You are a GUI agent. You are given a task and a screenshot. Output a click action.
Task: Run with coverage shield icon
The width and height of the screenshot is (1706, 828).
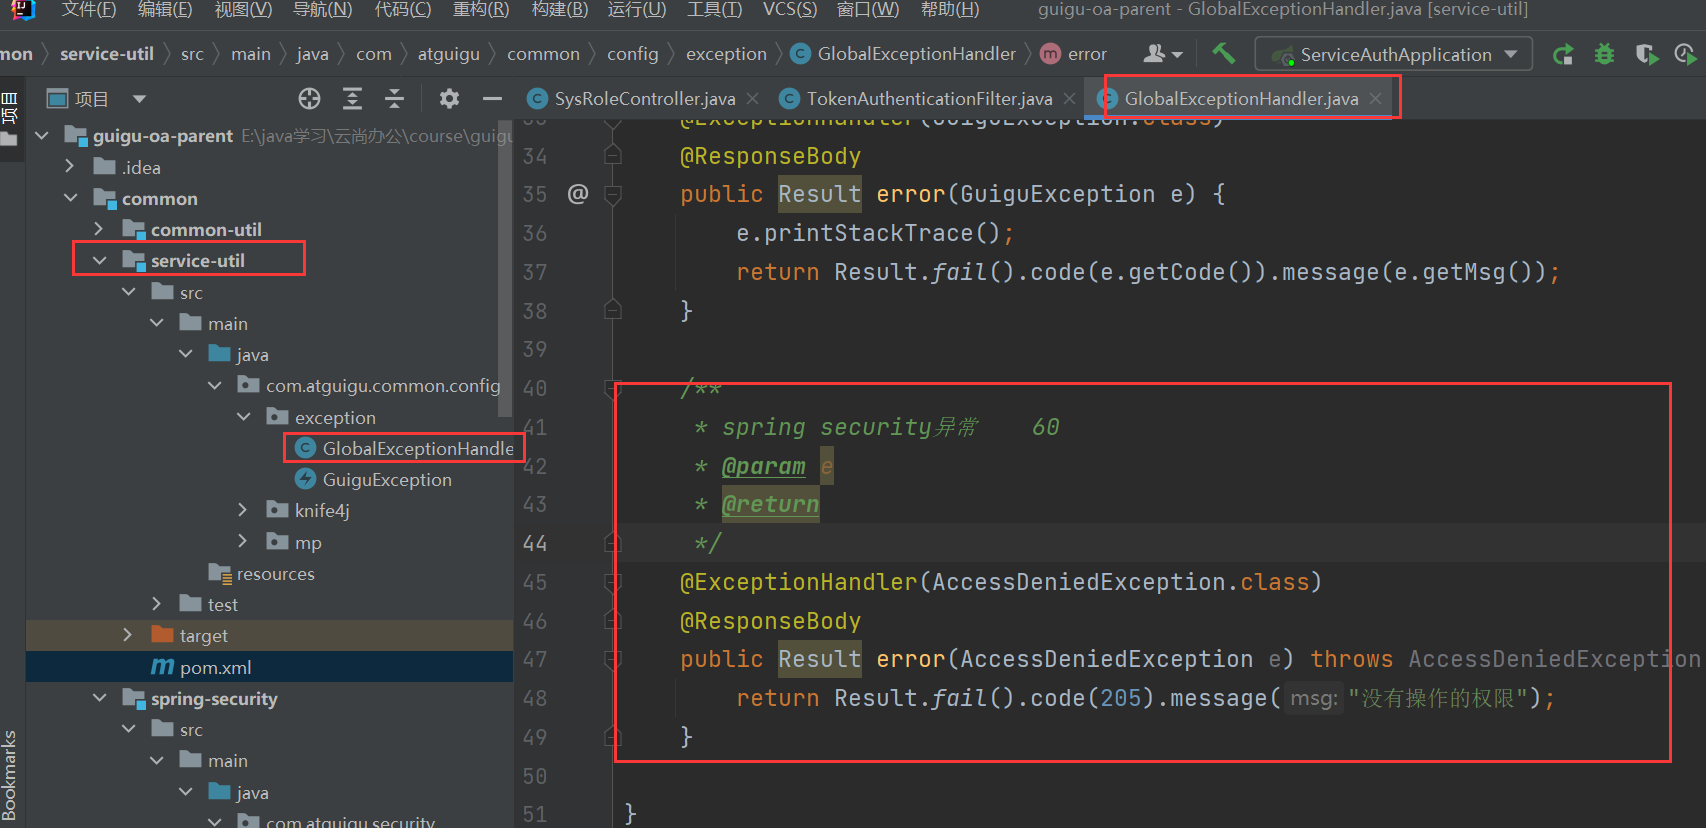[1646, 54]
